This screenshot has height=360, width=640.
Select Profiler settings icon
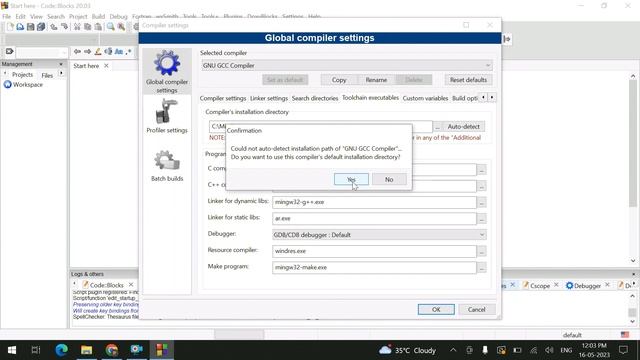pyautogui.click(x=167, y=116)
